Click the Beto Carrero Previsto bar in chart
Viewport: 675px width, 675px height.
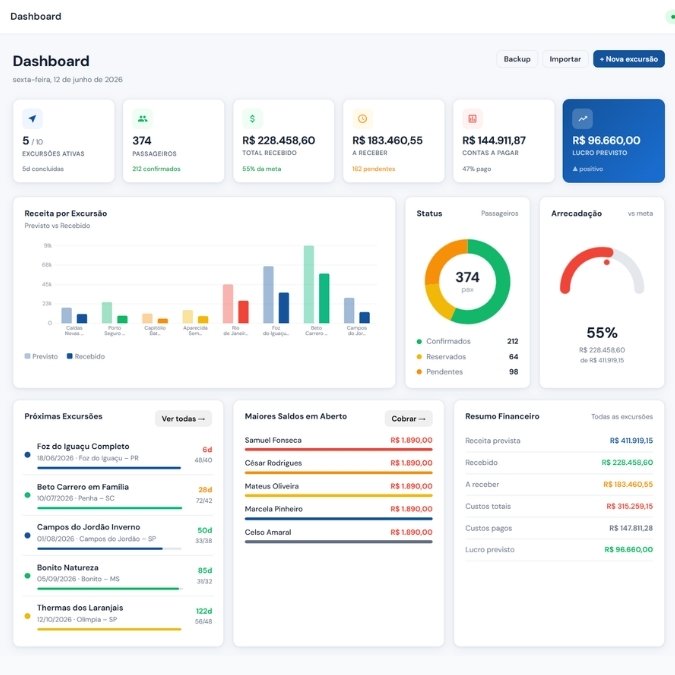point(309,284)
